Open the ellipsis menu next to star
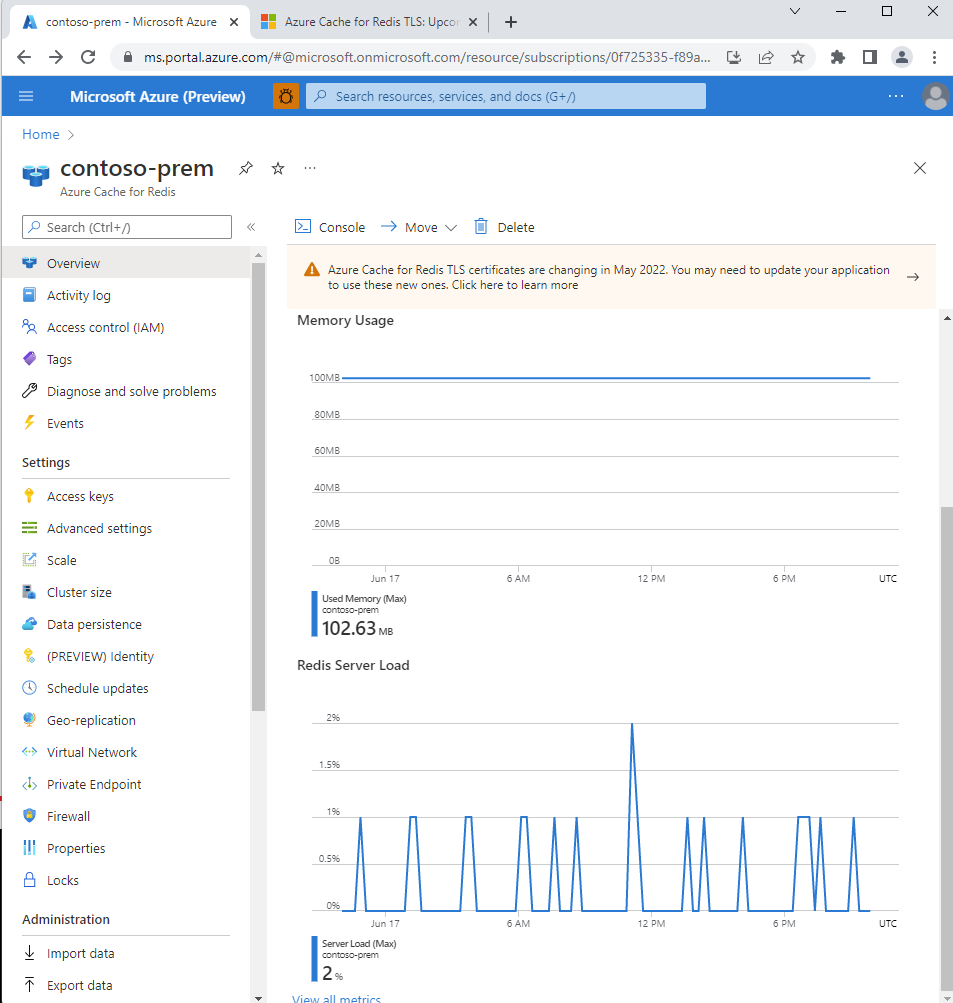The width and height of the screenshot is (953, 1003). [308, 168]
